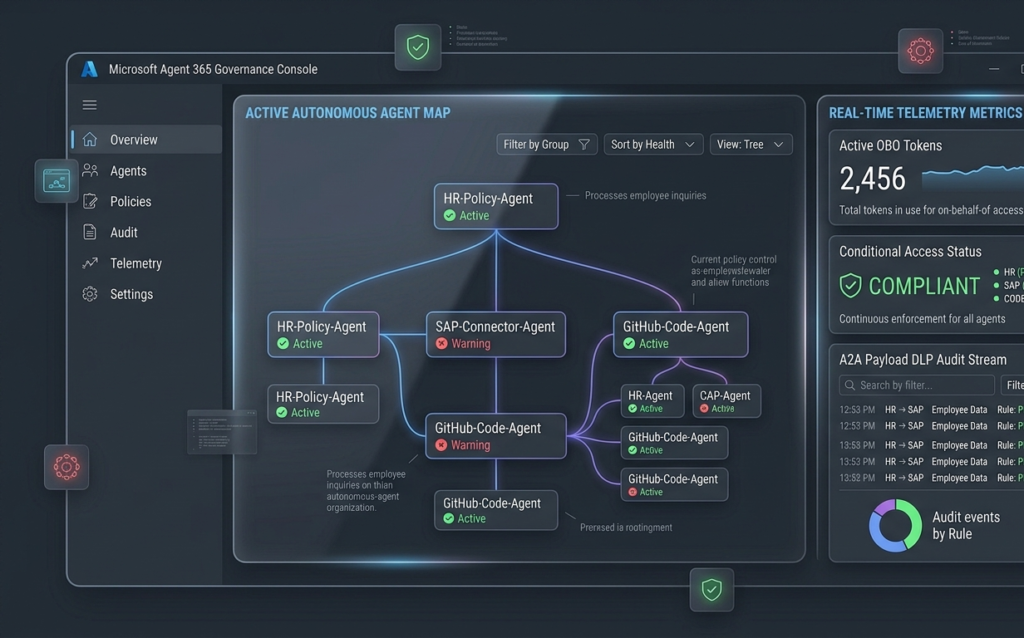This screenshot has width=1024, height=638.
Task: Go to the Agents page
Action: click(147, 170)
